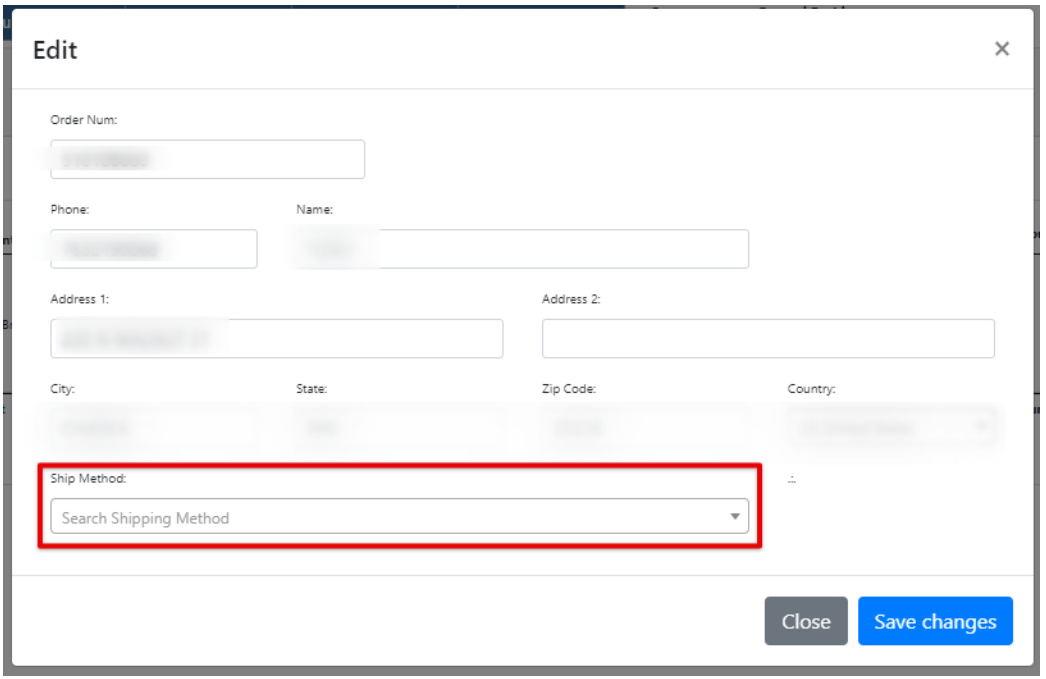
Task: Close the Edit dialog with the X icon
Action: click(x=1001, y=49)
